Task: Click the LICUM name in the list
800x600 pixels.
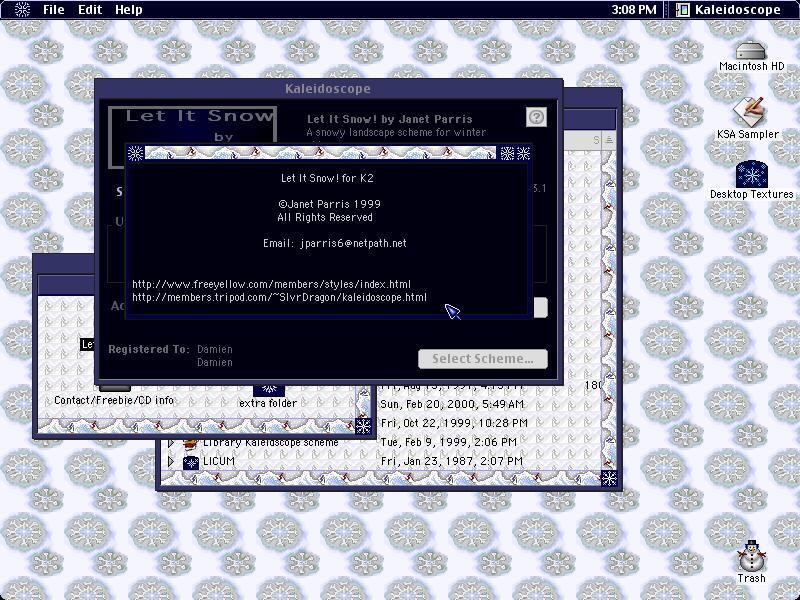Action: point(219,461)
